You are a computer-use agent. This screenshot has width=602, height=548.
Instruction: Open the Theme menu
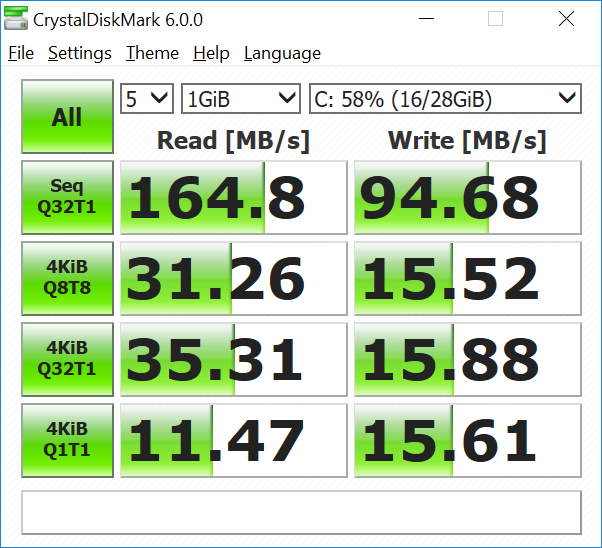coord(152,53)
